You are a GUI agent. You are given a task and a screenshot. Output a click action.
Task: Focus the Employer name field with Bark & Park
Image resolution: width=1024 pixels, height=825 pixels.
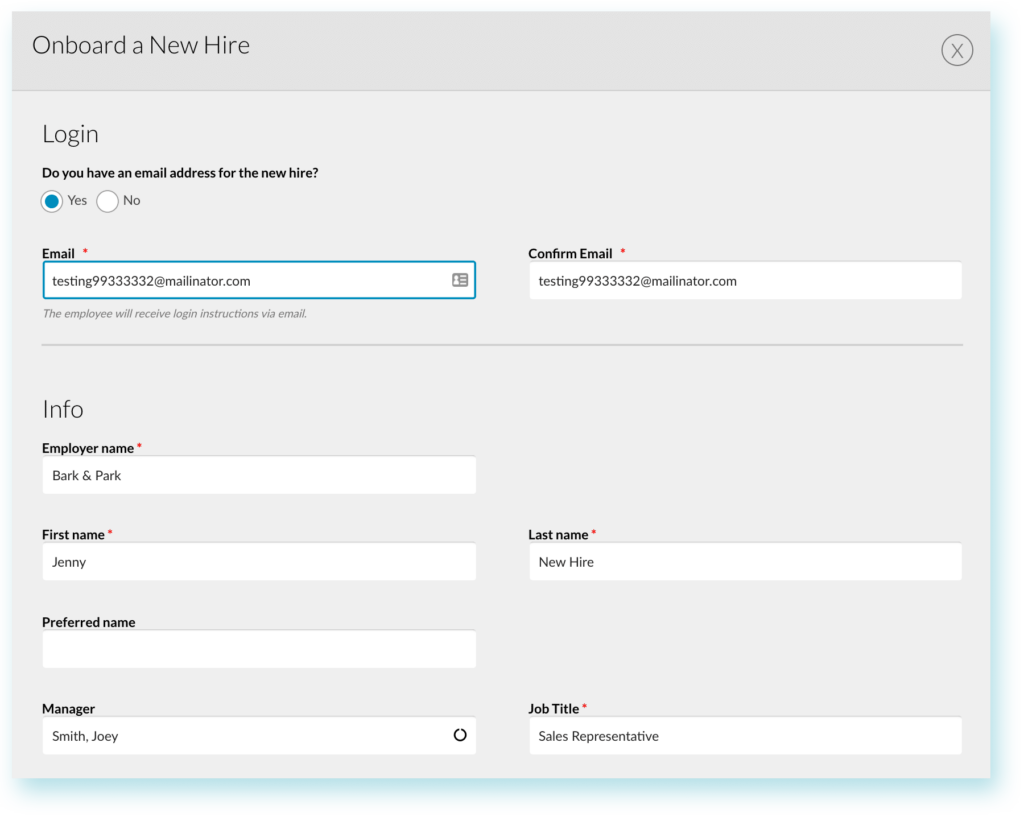(x=258, y=476)
